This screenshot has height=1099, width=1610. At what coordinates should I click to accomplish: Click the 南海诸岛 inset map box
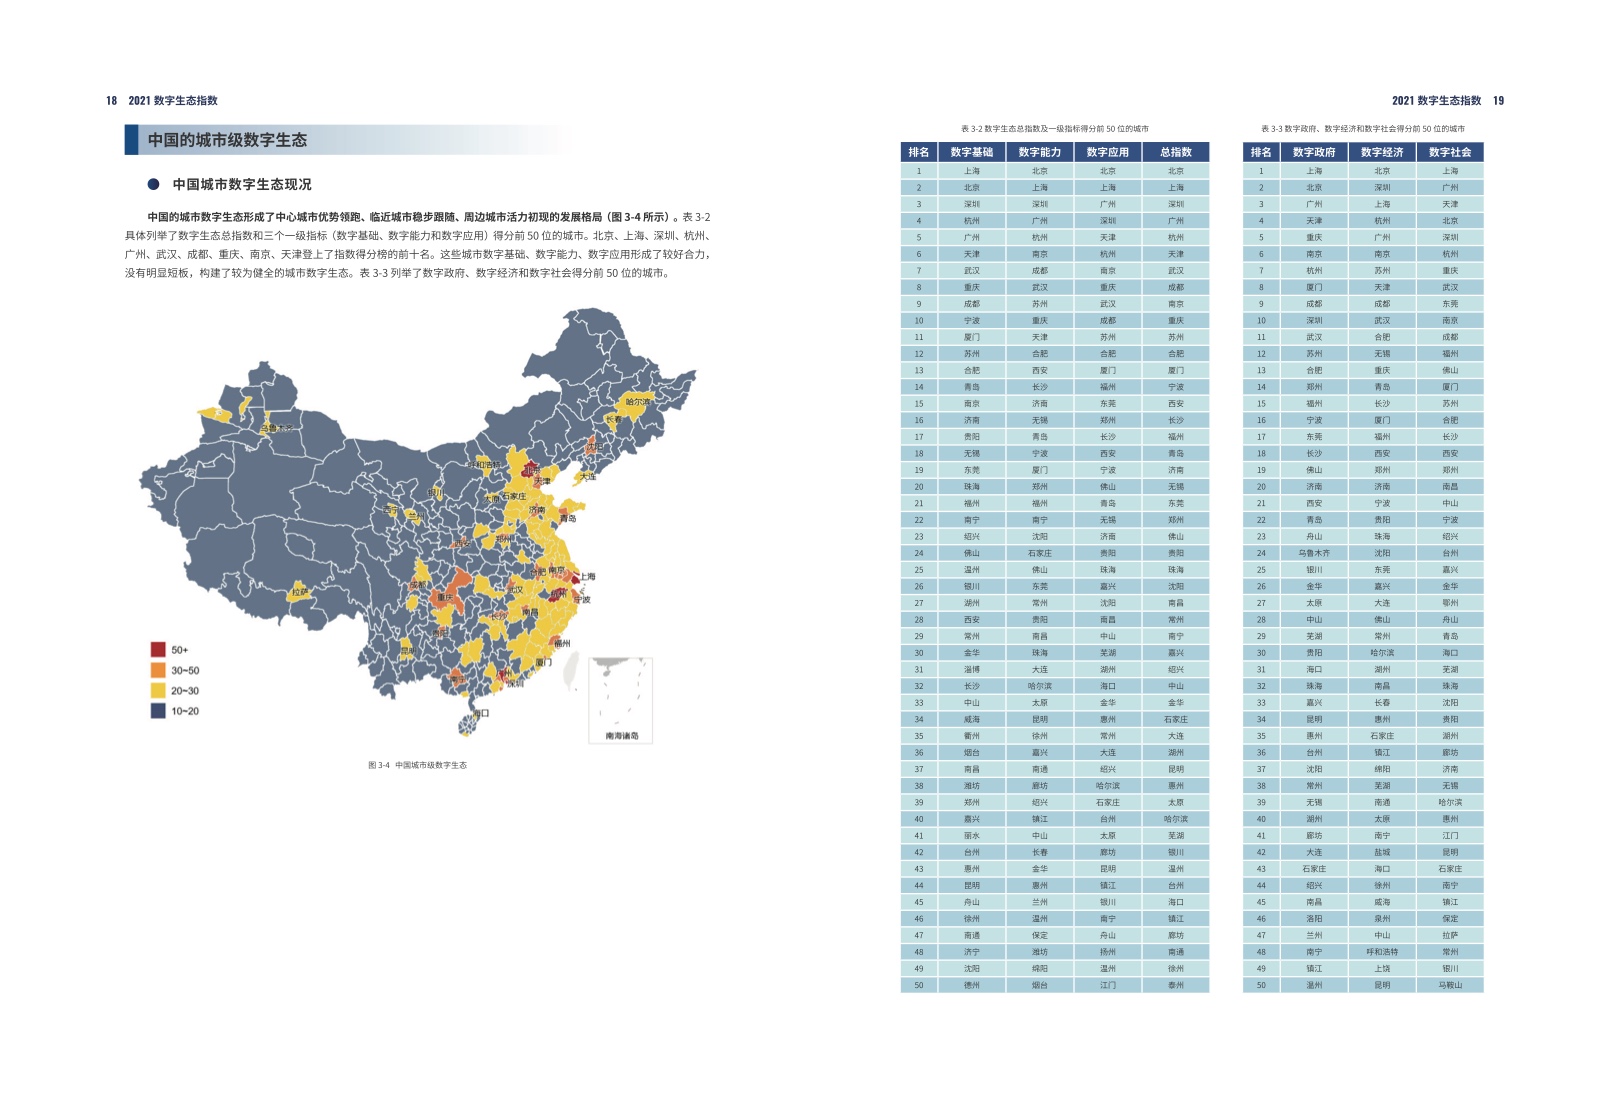click(621, 700)
